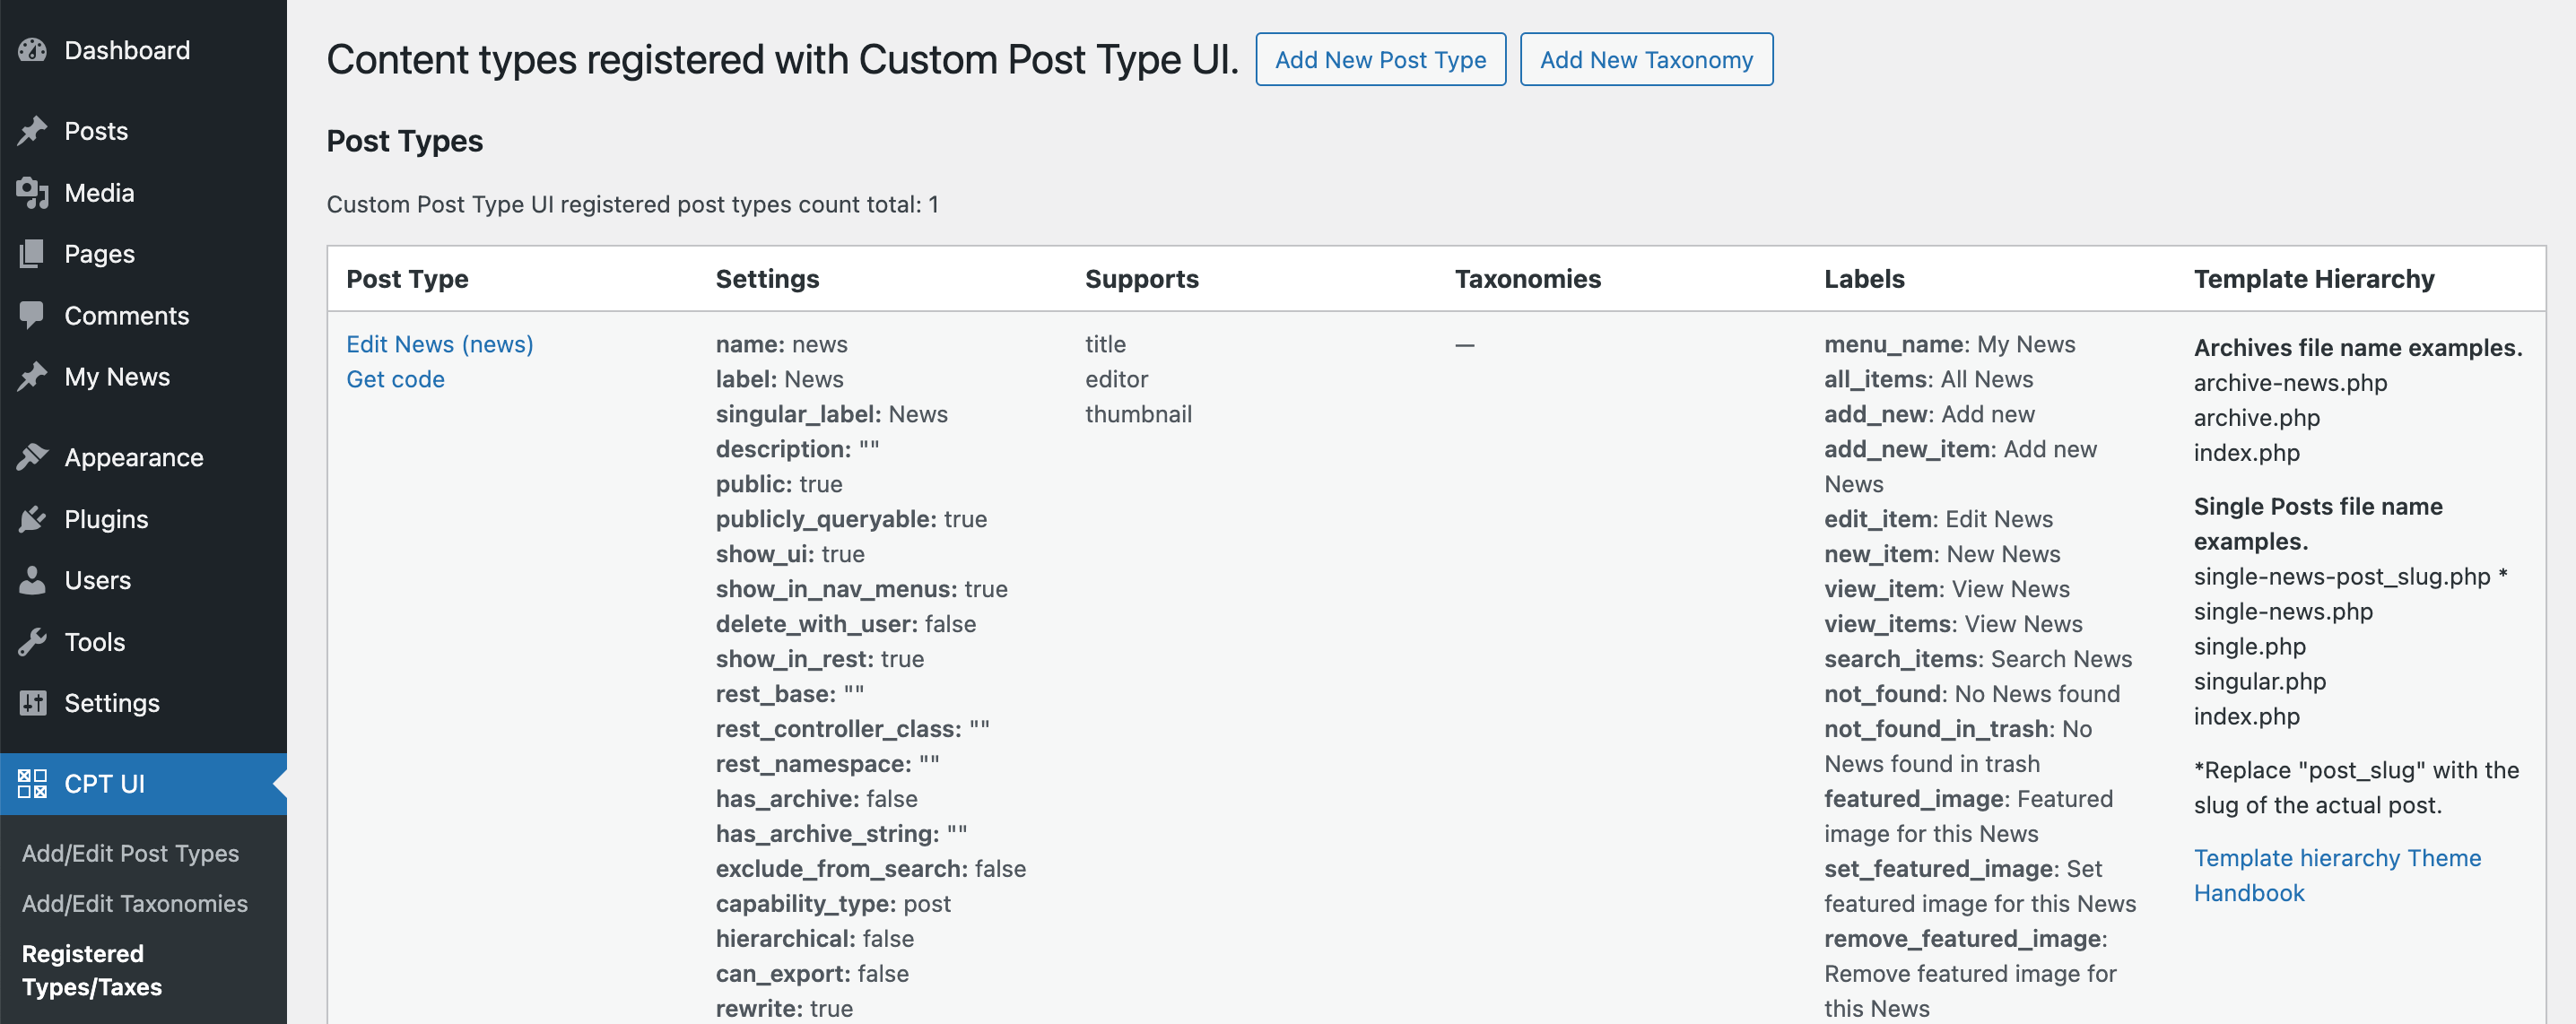Screen dimensions: 2576x1024
Task: Click Edit News (news) link
Action: [x=439, y=343]
